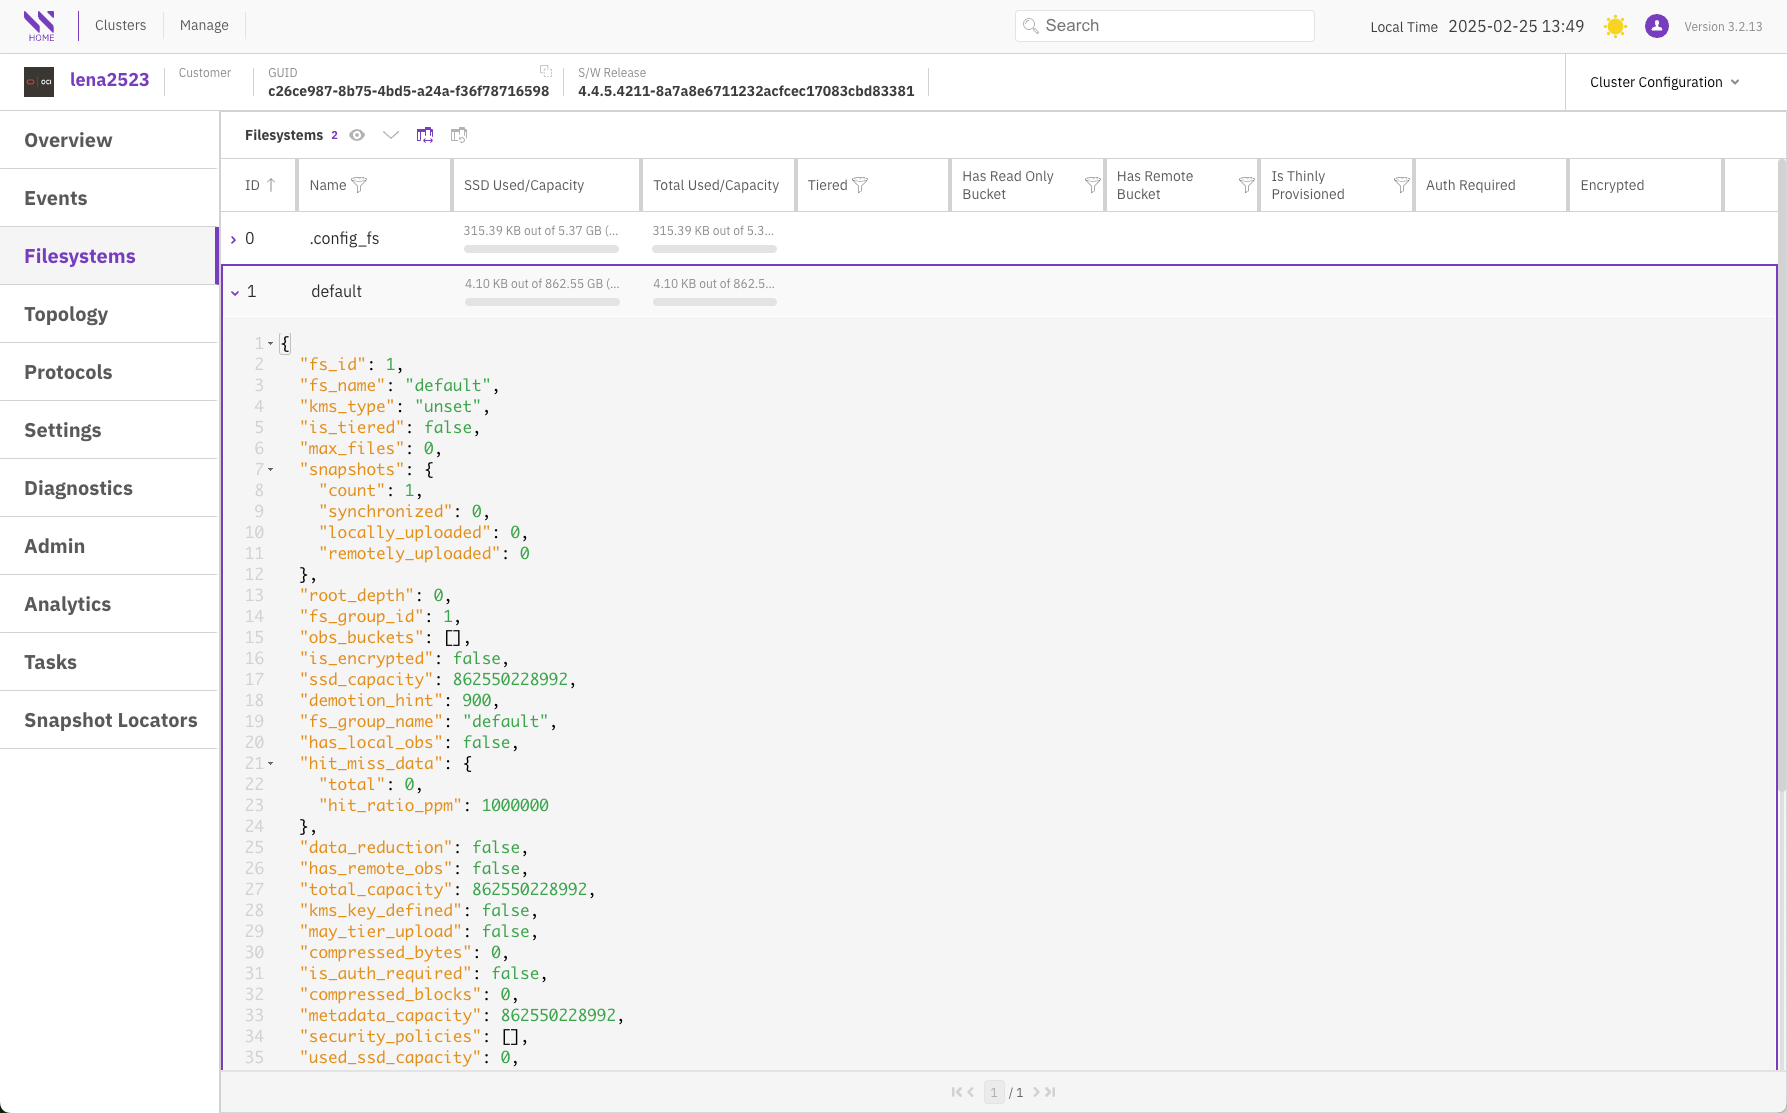The height and width of the screenshot is (1113, 1787).
Task: Toggle ID column sort order arrow
Action: tap(271, 185)
